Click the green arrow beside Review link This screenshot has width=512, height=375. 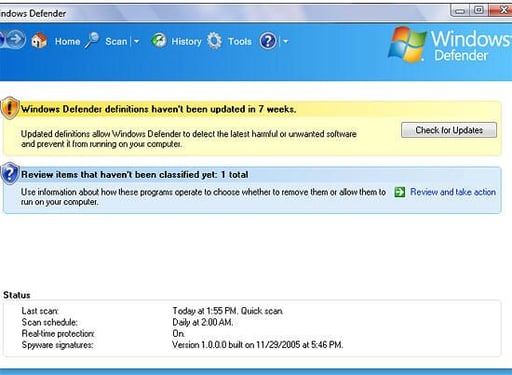(400, 192)
